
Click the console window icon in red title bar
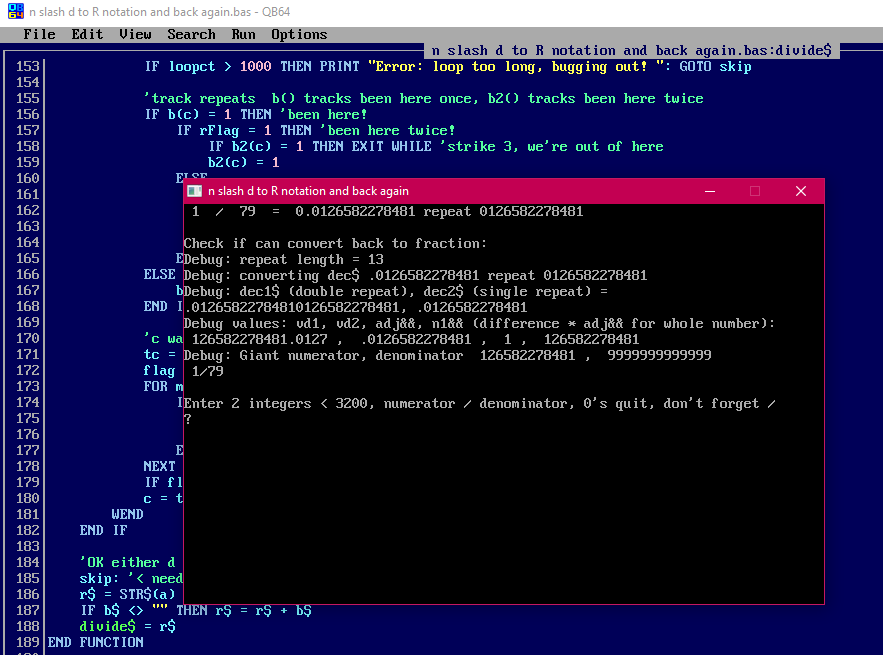(193, 191)
